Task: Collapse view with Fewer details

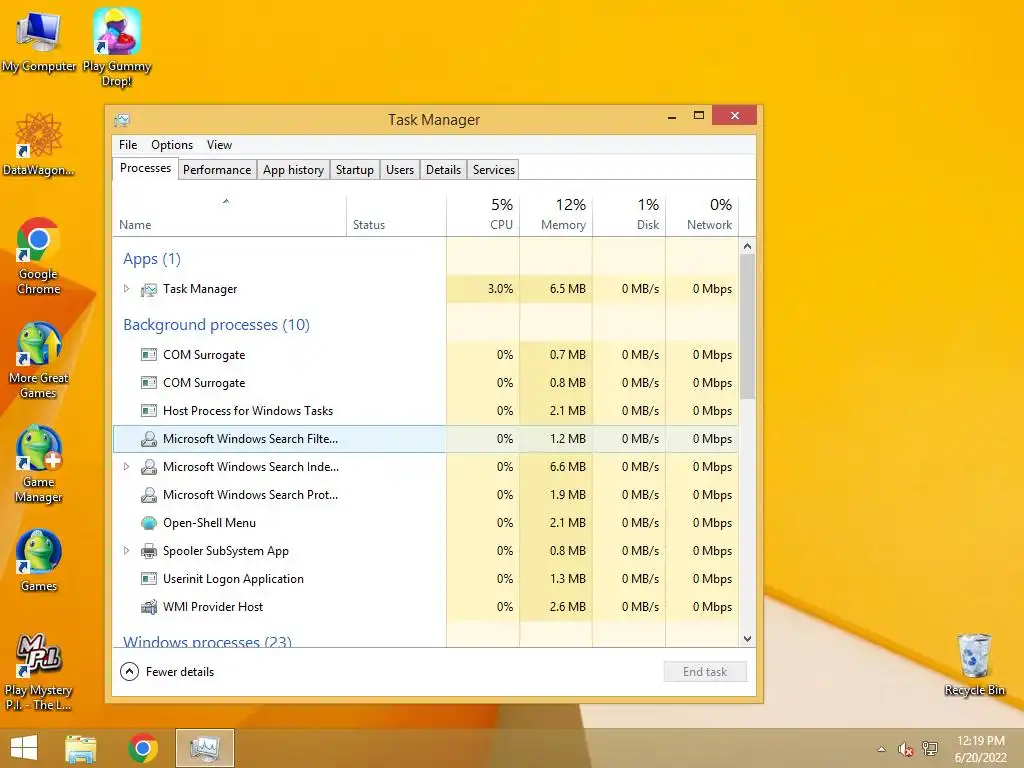Action: click(167, 671)
